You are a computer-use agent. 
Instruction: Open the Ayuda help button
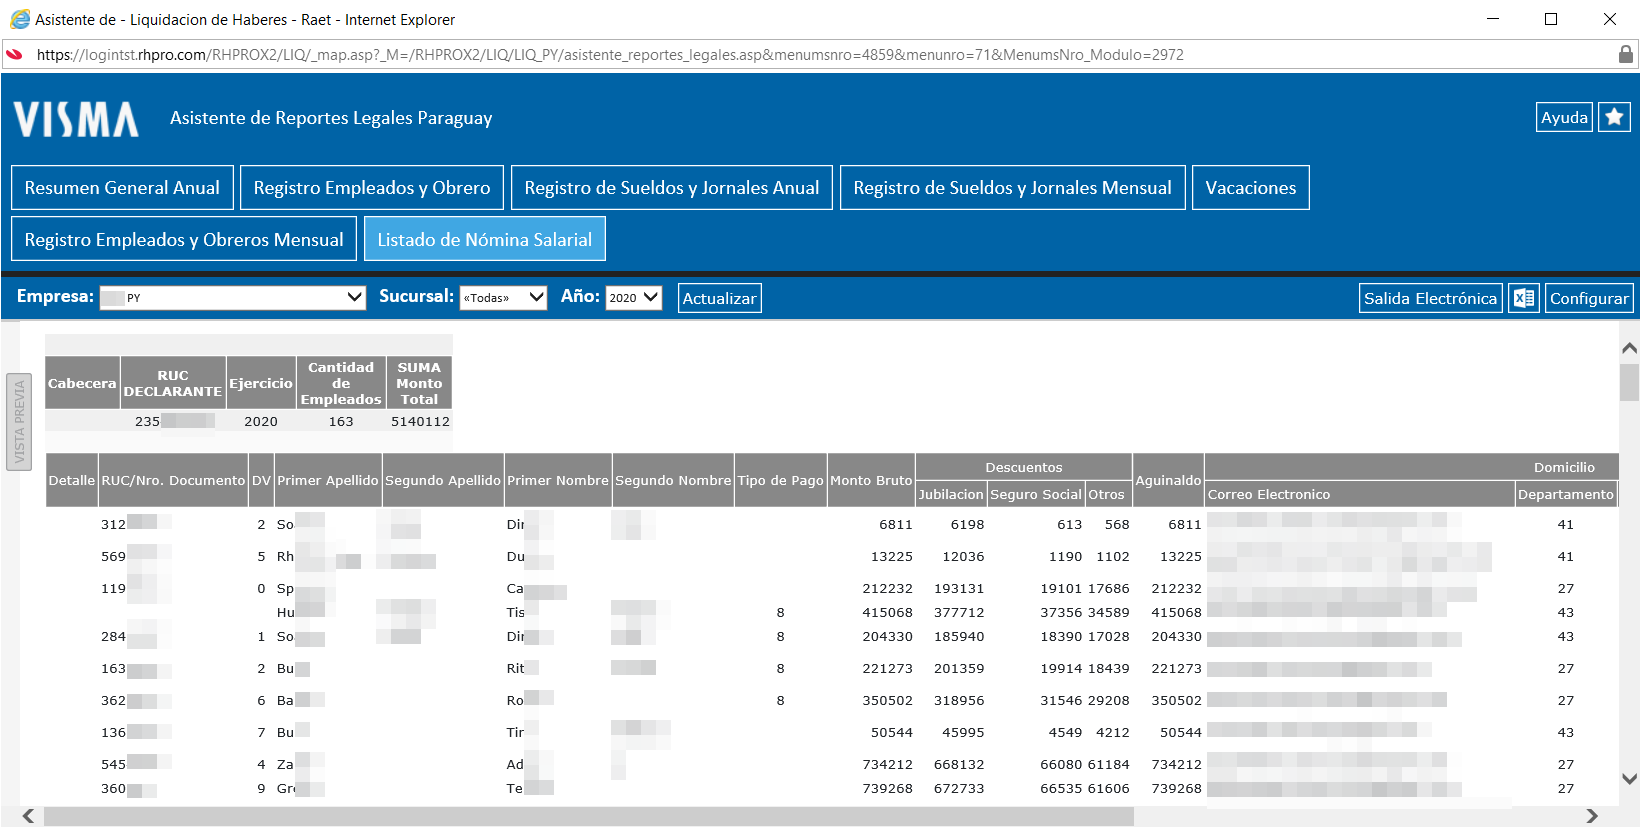1564,117
